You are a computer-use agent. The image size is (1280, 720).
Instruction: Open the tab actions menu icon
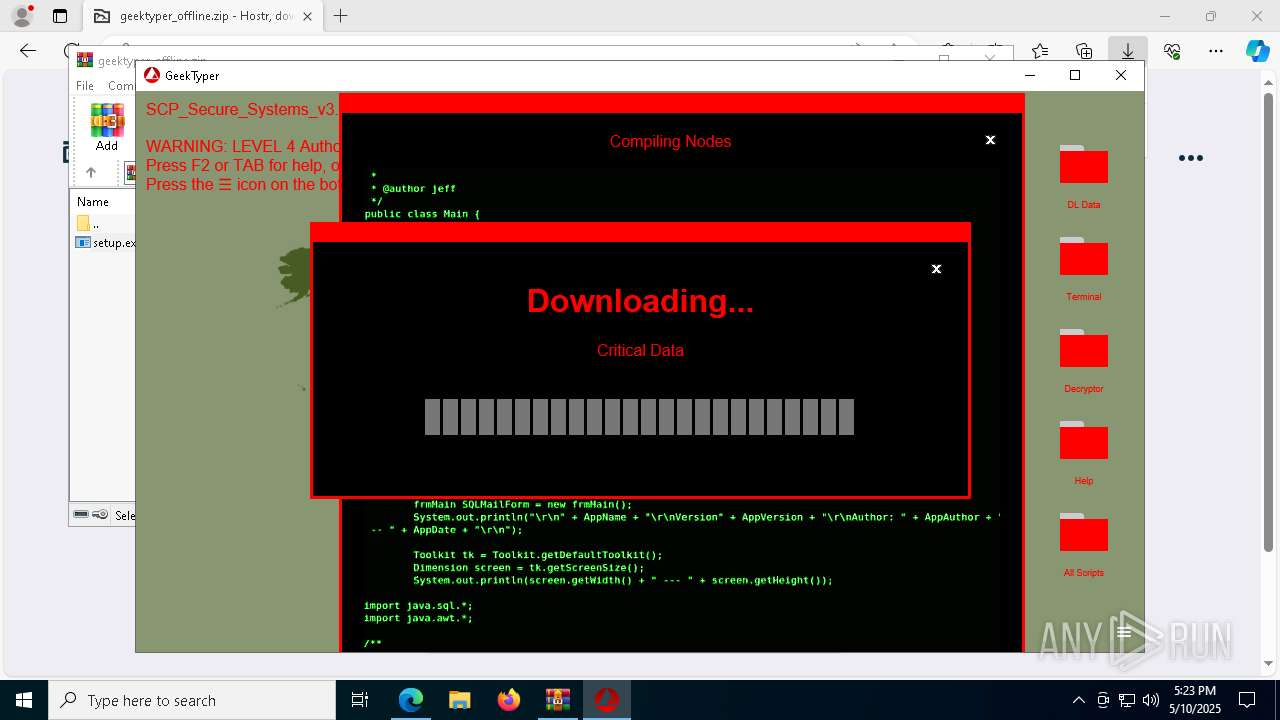[x=60, y=16]
